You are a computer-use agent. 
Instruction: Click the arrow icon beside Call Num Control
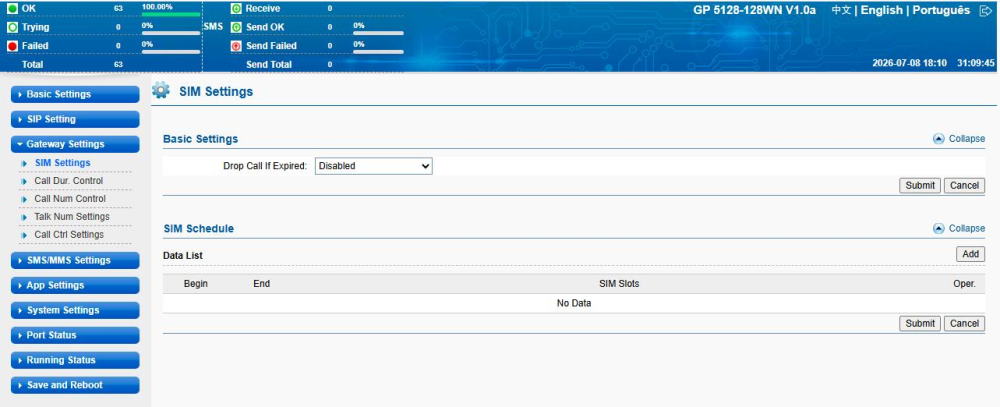pos(24,199)
